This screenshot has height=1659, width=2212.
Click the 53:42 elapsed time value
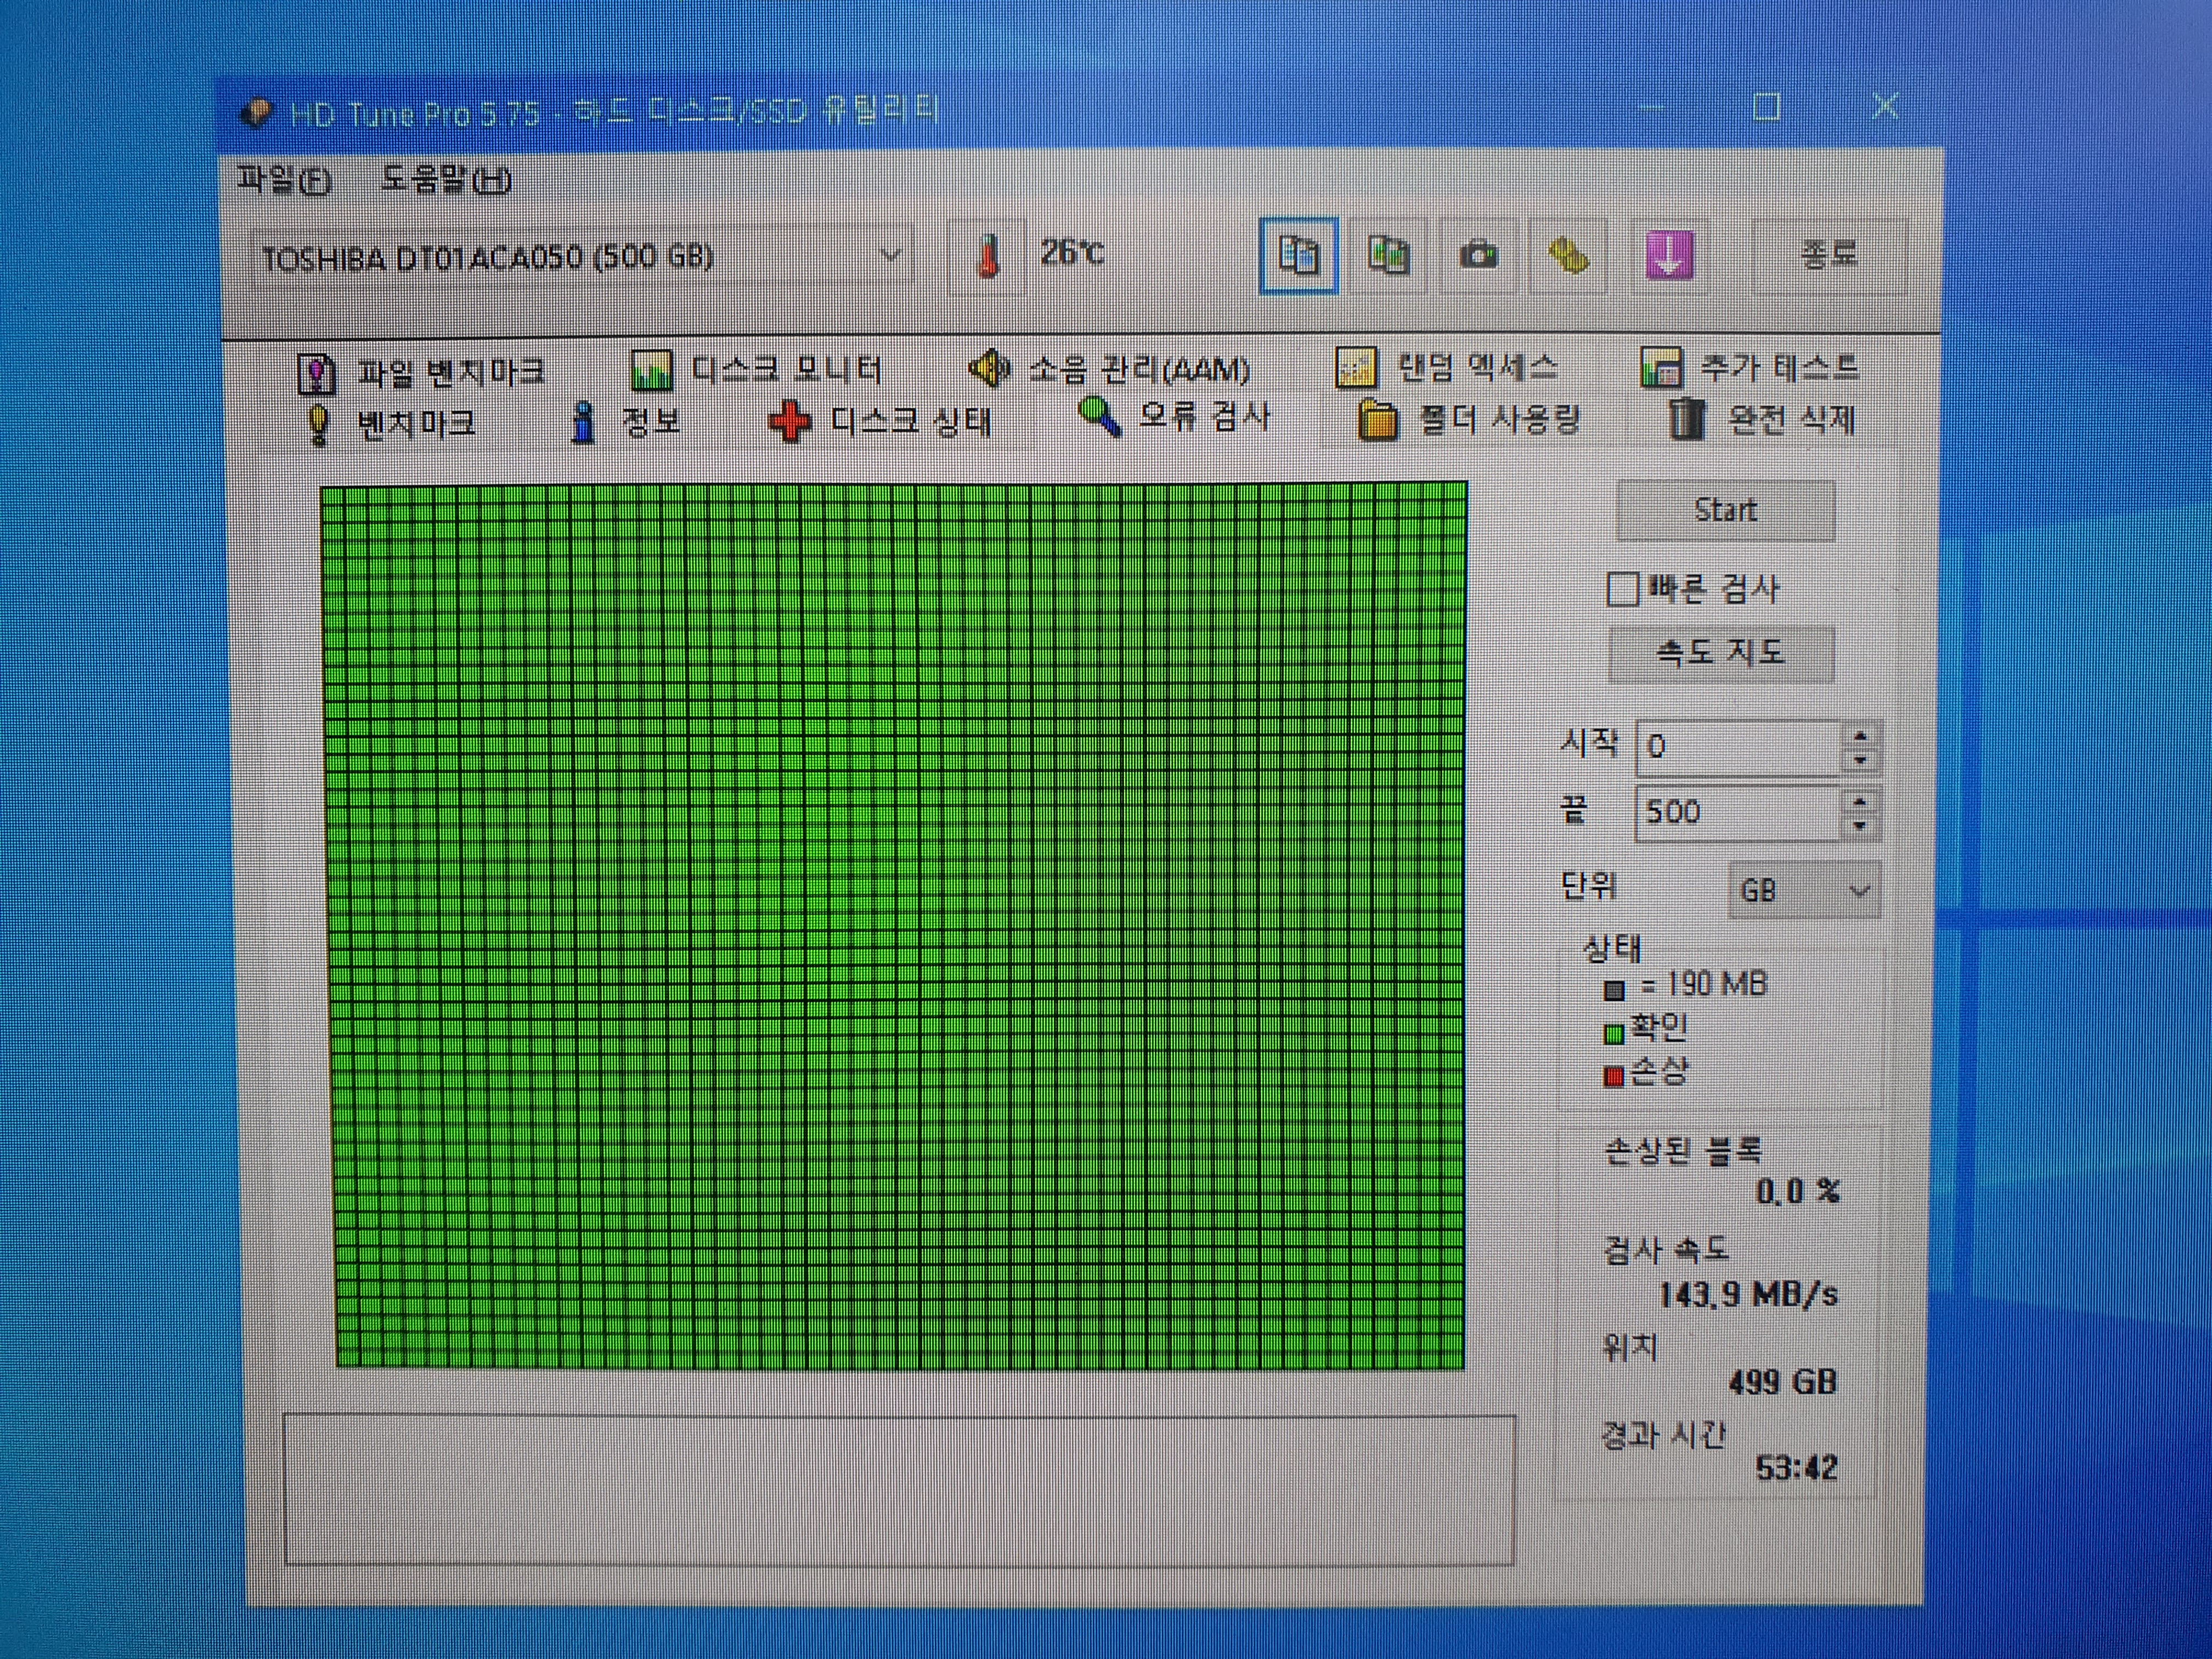[x=1796, y=1468]
